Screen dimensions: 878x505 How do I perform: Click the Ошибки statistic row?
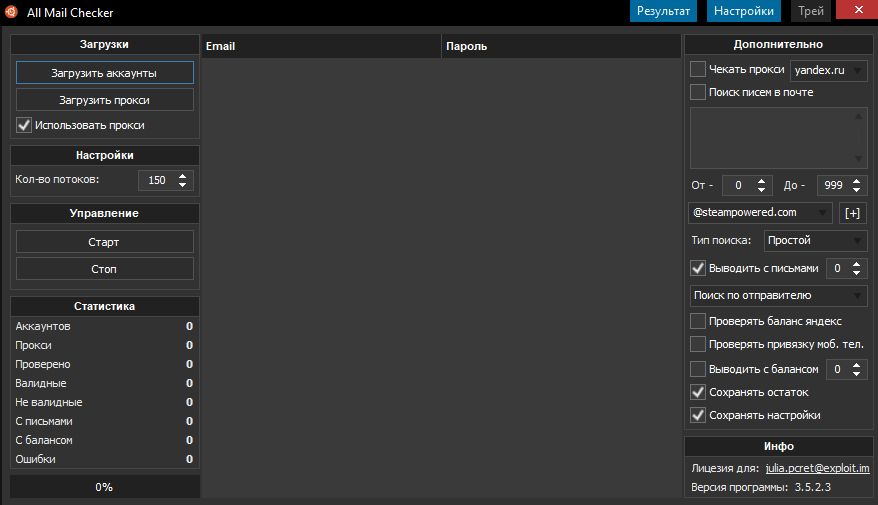[x=105, y=459]
